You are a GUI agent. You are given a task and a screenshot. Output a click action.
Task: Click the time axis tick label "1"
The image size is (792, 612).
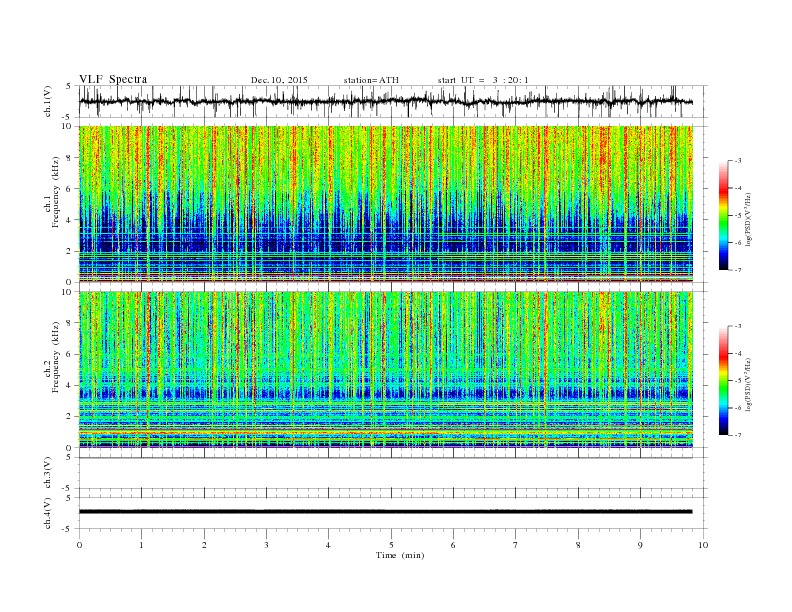141,545
